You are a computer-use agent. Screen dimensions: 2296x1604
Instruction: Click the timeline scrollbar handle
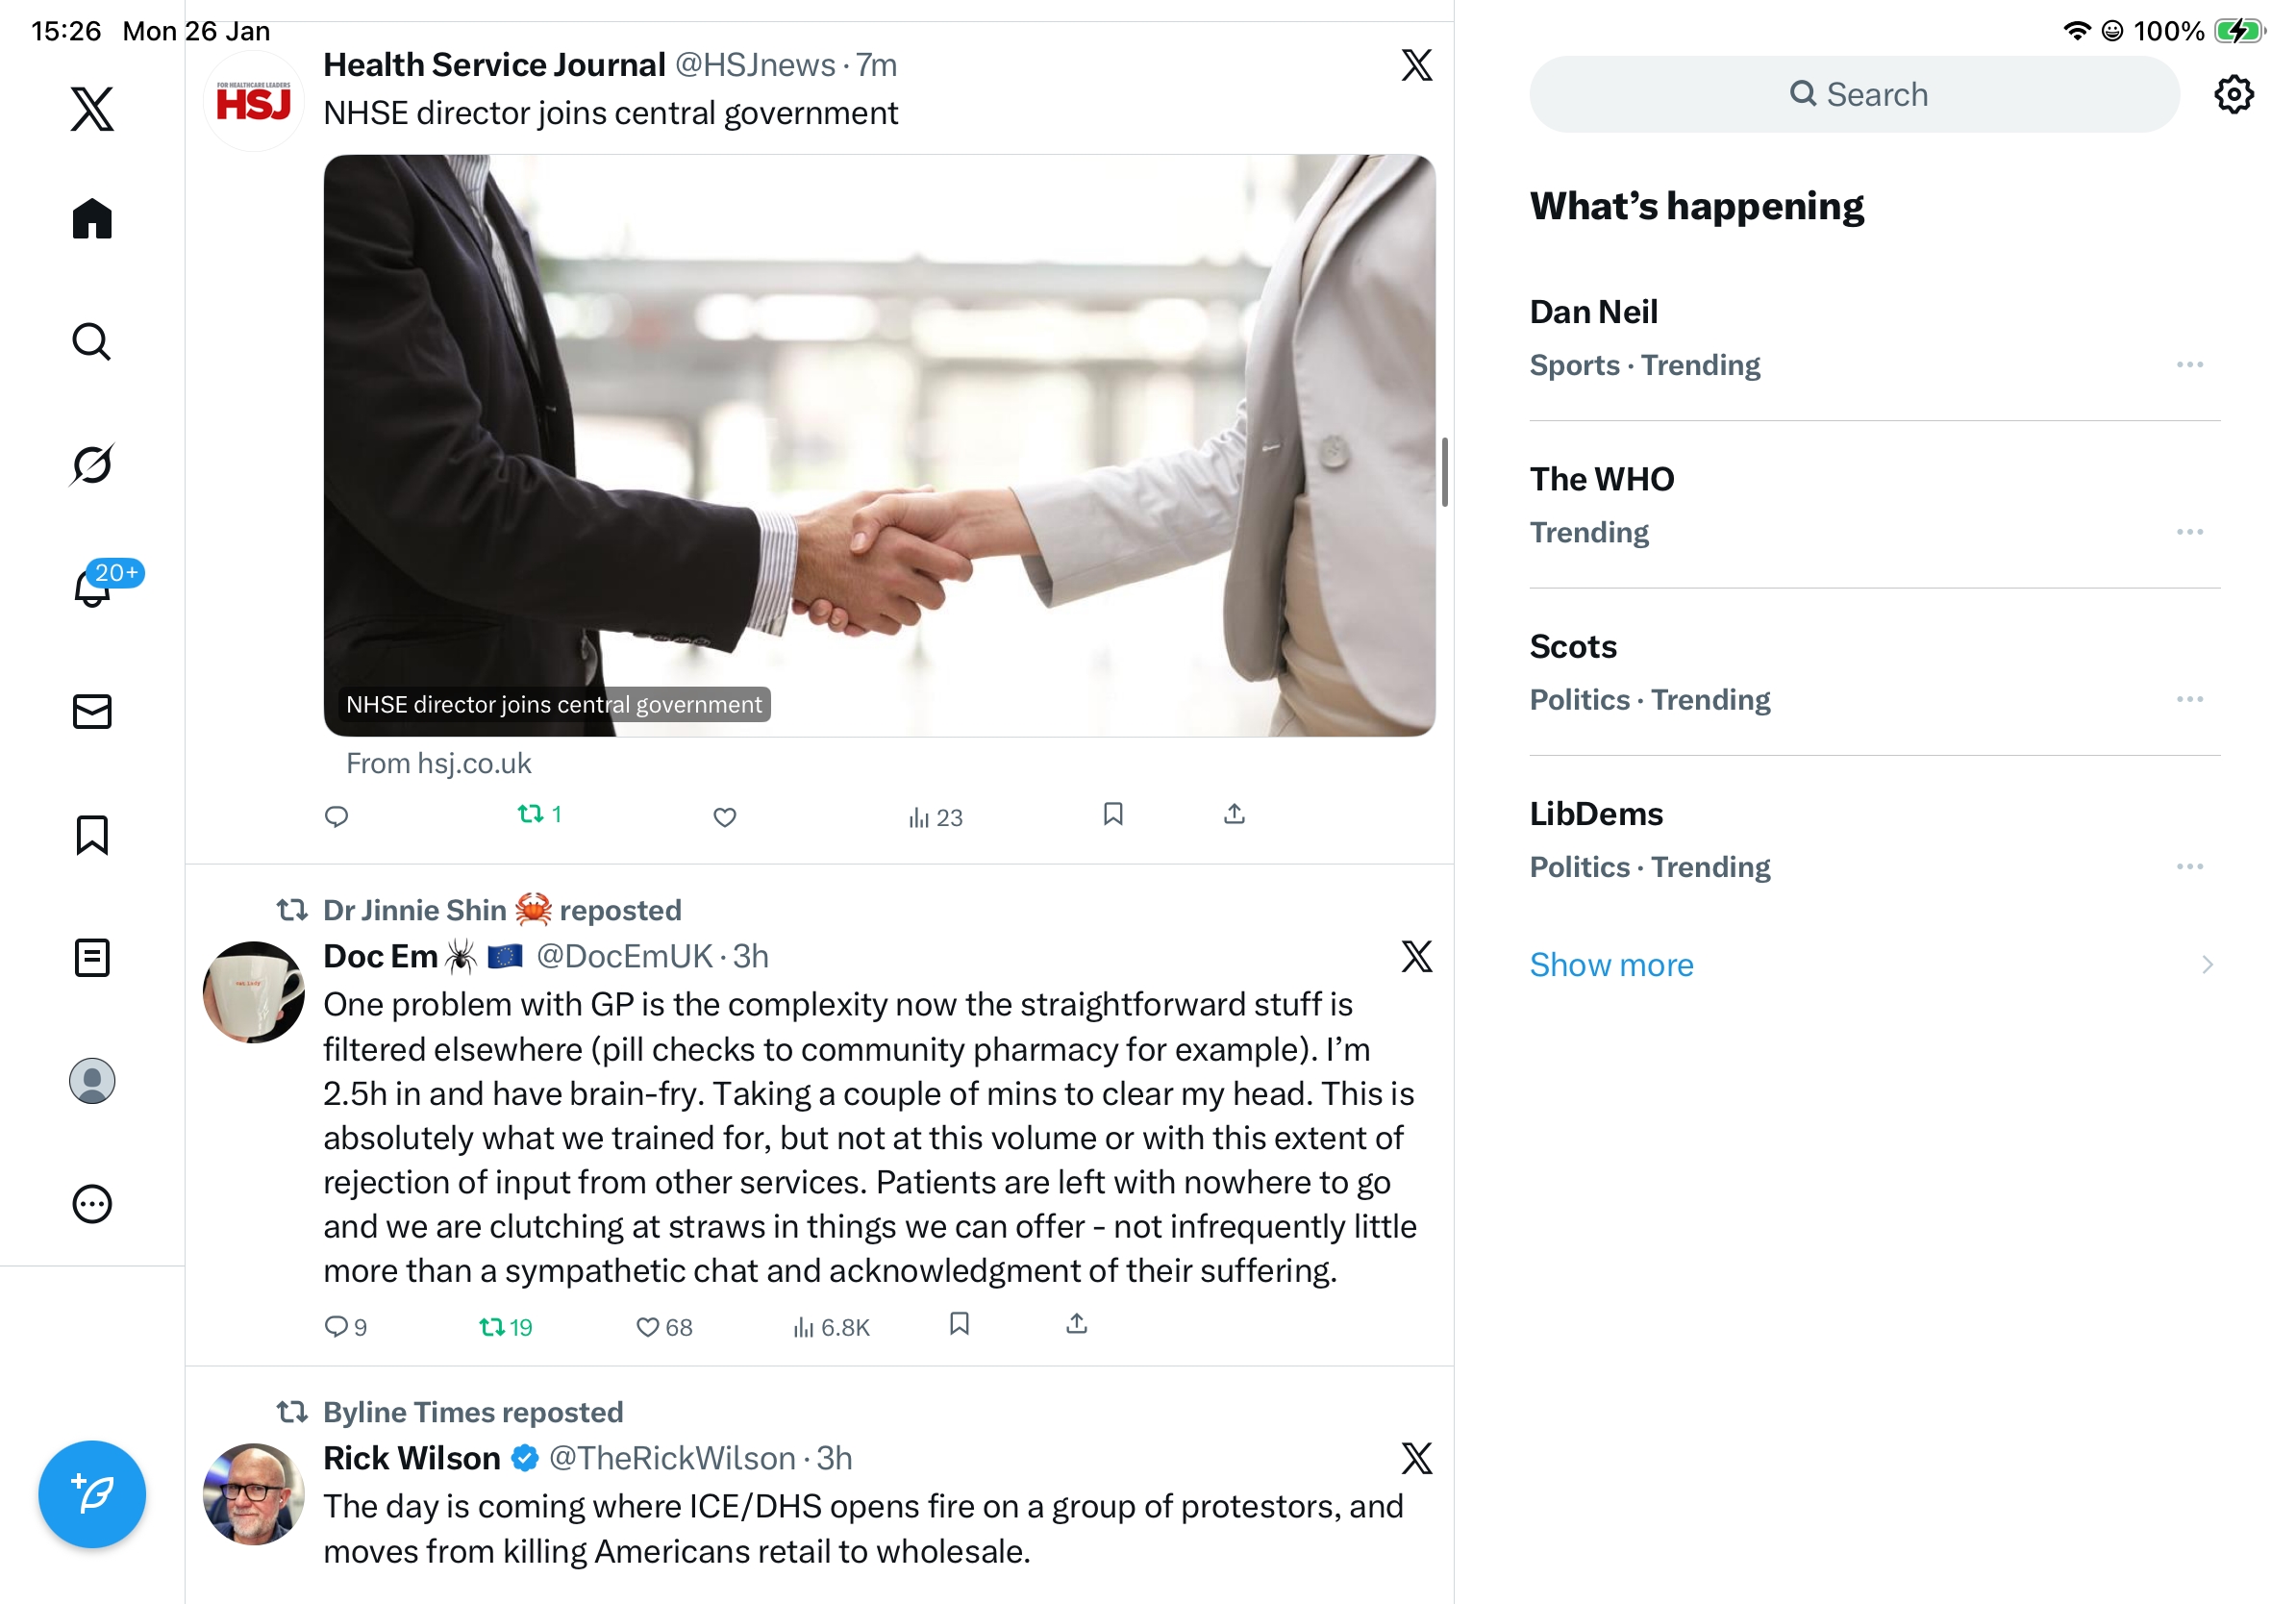[1444, 472]
